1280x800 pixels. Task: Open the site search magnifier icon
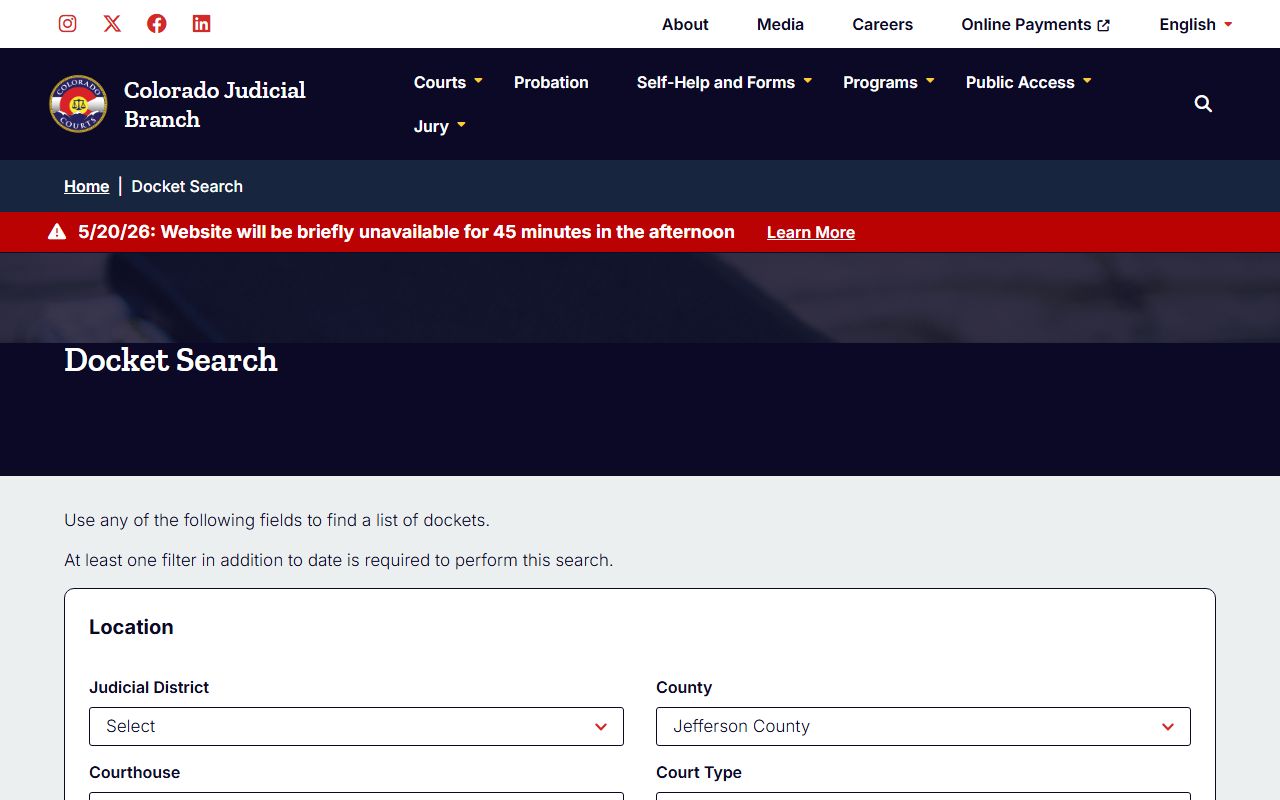click(1203, 104)
